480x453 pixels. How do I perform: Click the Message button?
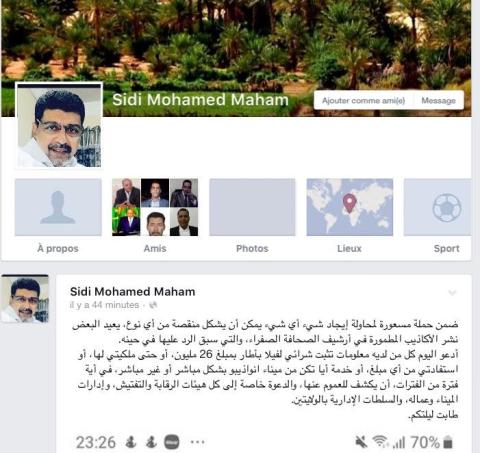click(x=439, y=100)
